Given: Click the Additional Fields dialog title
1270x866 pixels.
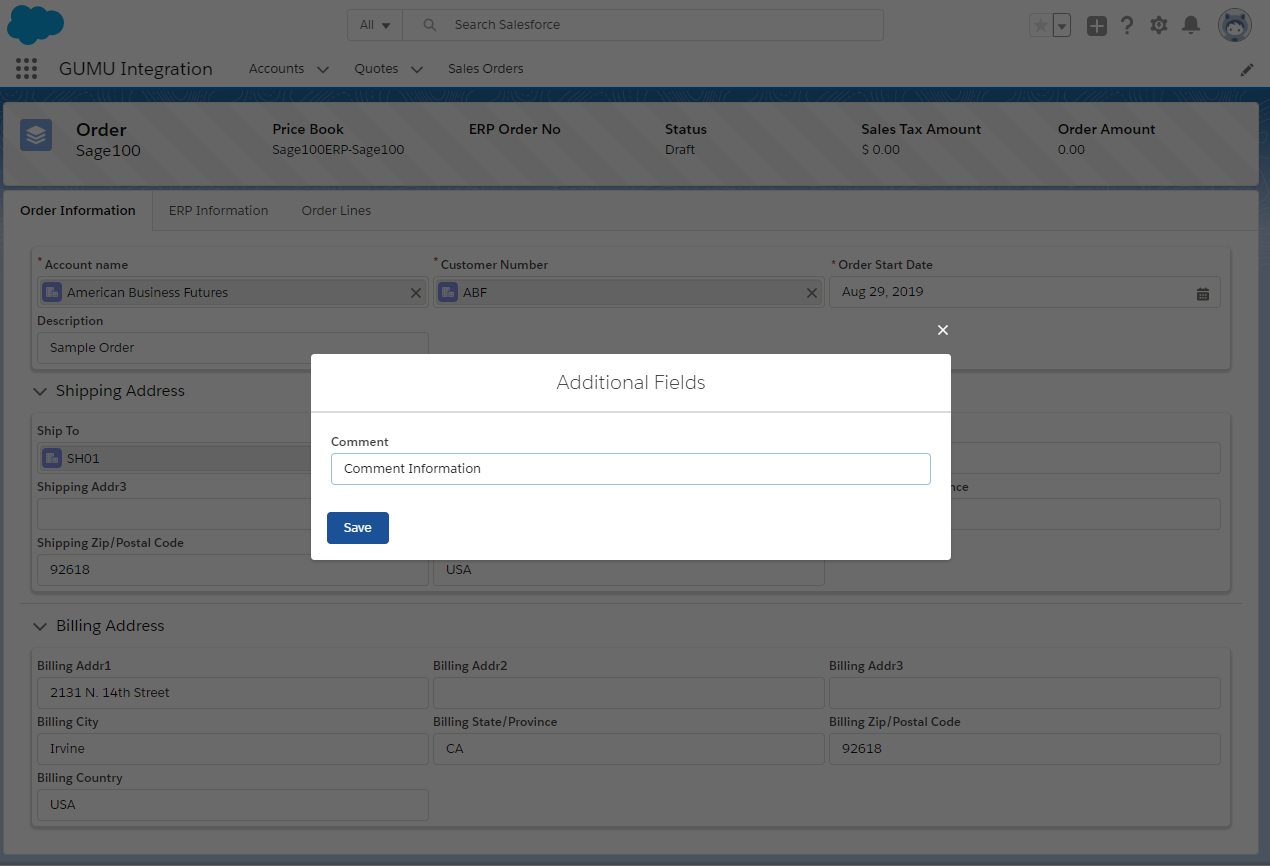Looking at the screenshot, I should [631, 383].
